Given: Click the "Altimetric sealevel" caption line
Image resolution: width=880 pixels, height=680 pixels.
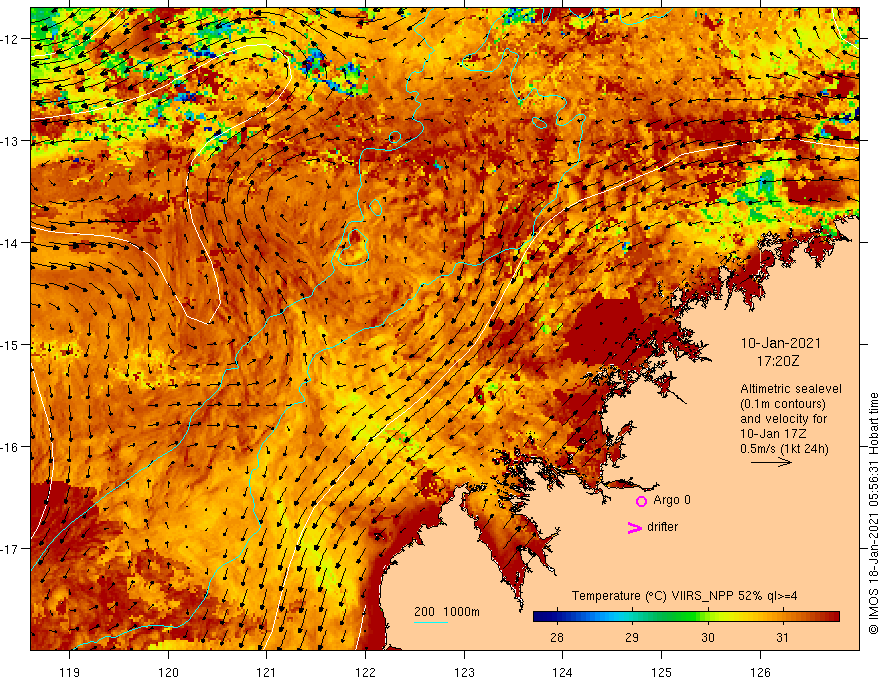Looking at the screenshot, I should point(791,389).
